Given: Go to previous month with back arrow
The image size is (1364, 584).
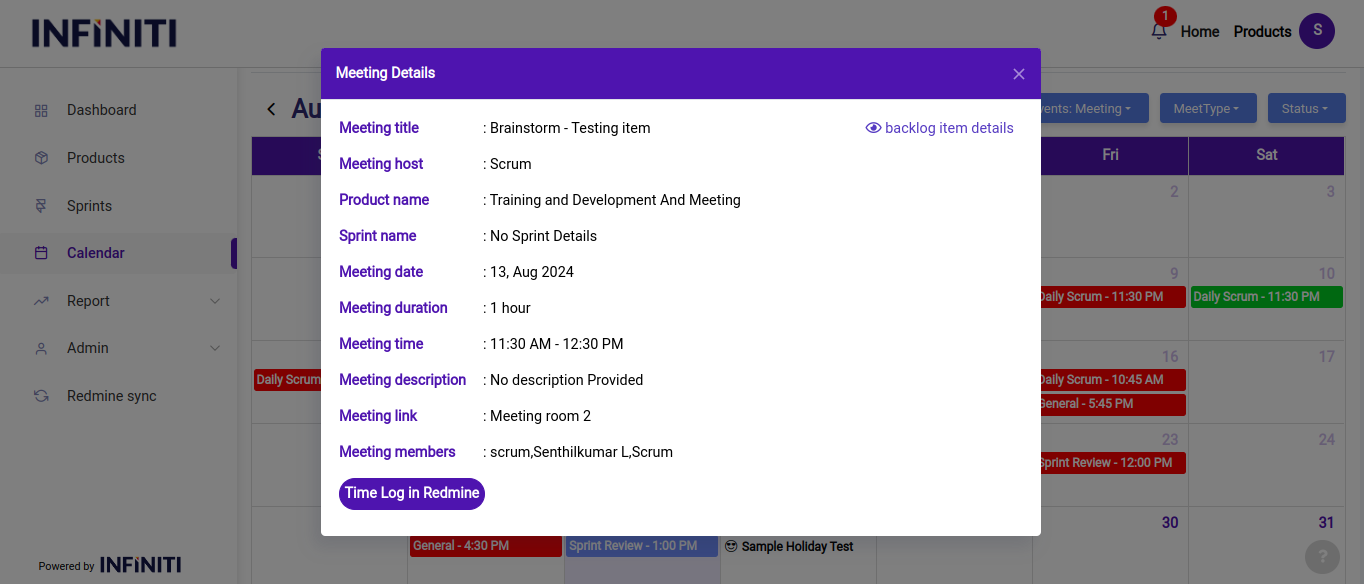Looking at the screenshot, I should point(271,109).
